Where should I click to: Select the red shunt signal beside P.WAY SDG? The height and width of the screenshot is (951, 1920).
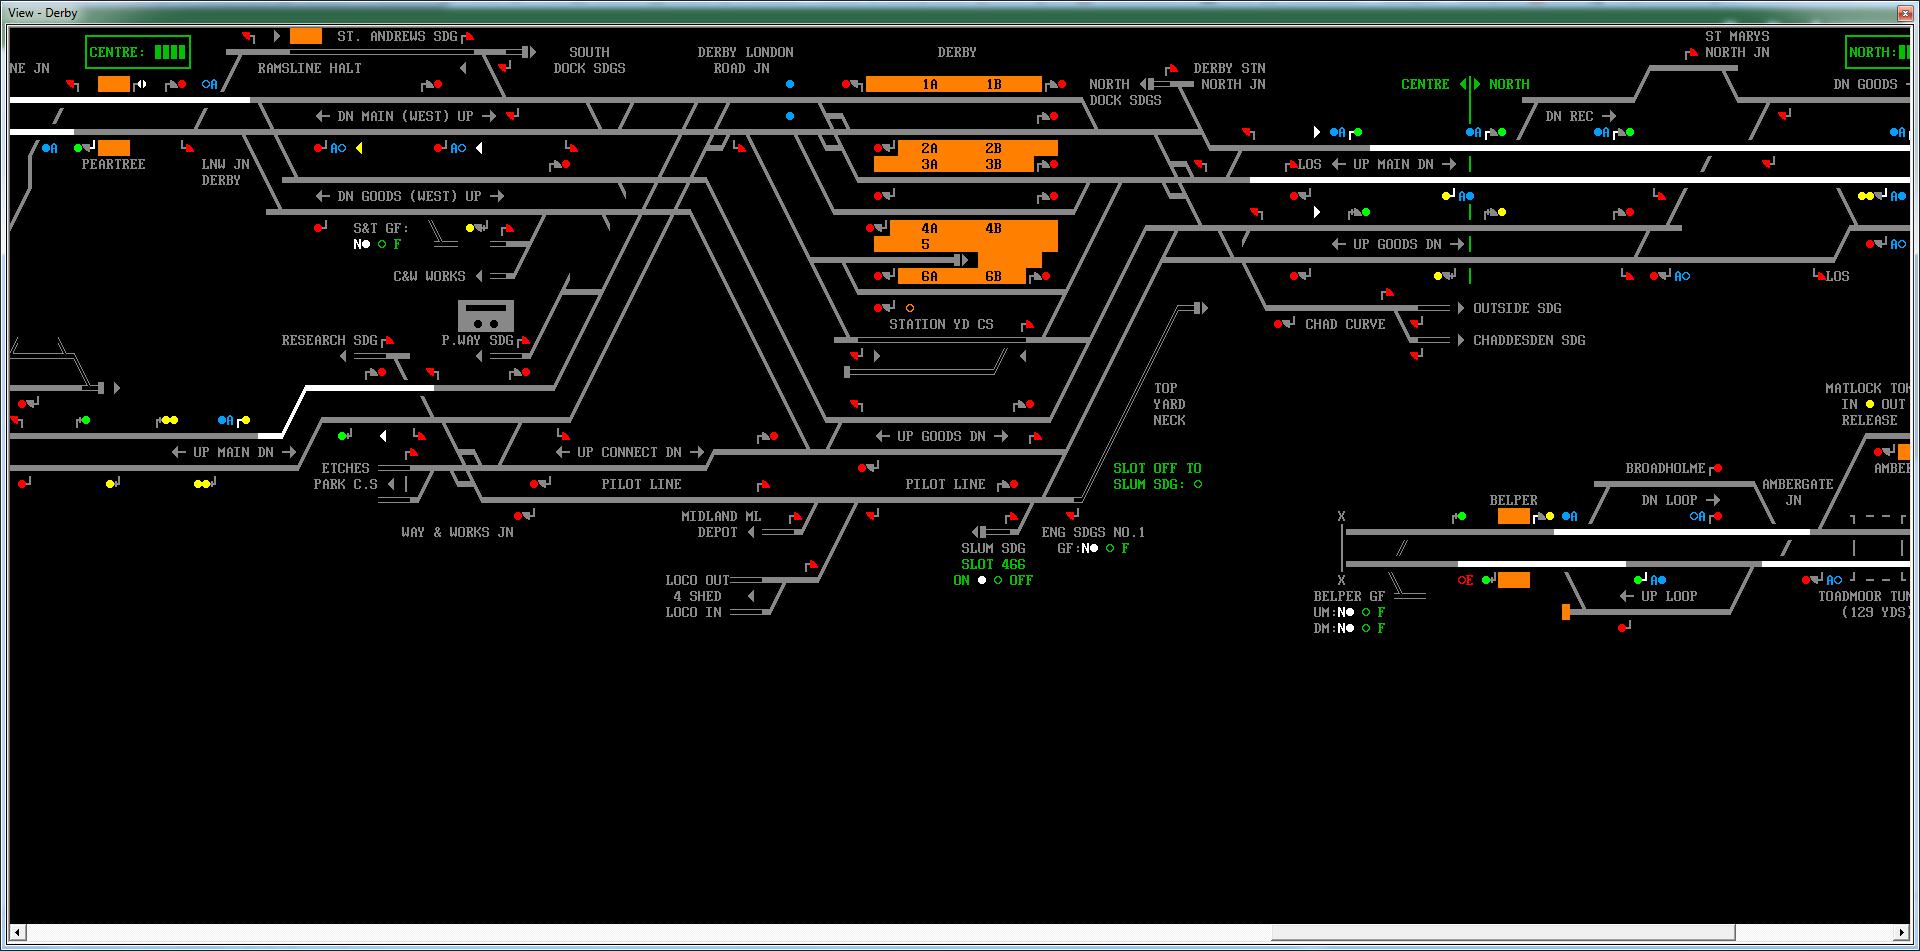pos(525,341)
